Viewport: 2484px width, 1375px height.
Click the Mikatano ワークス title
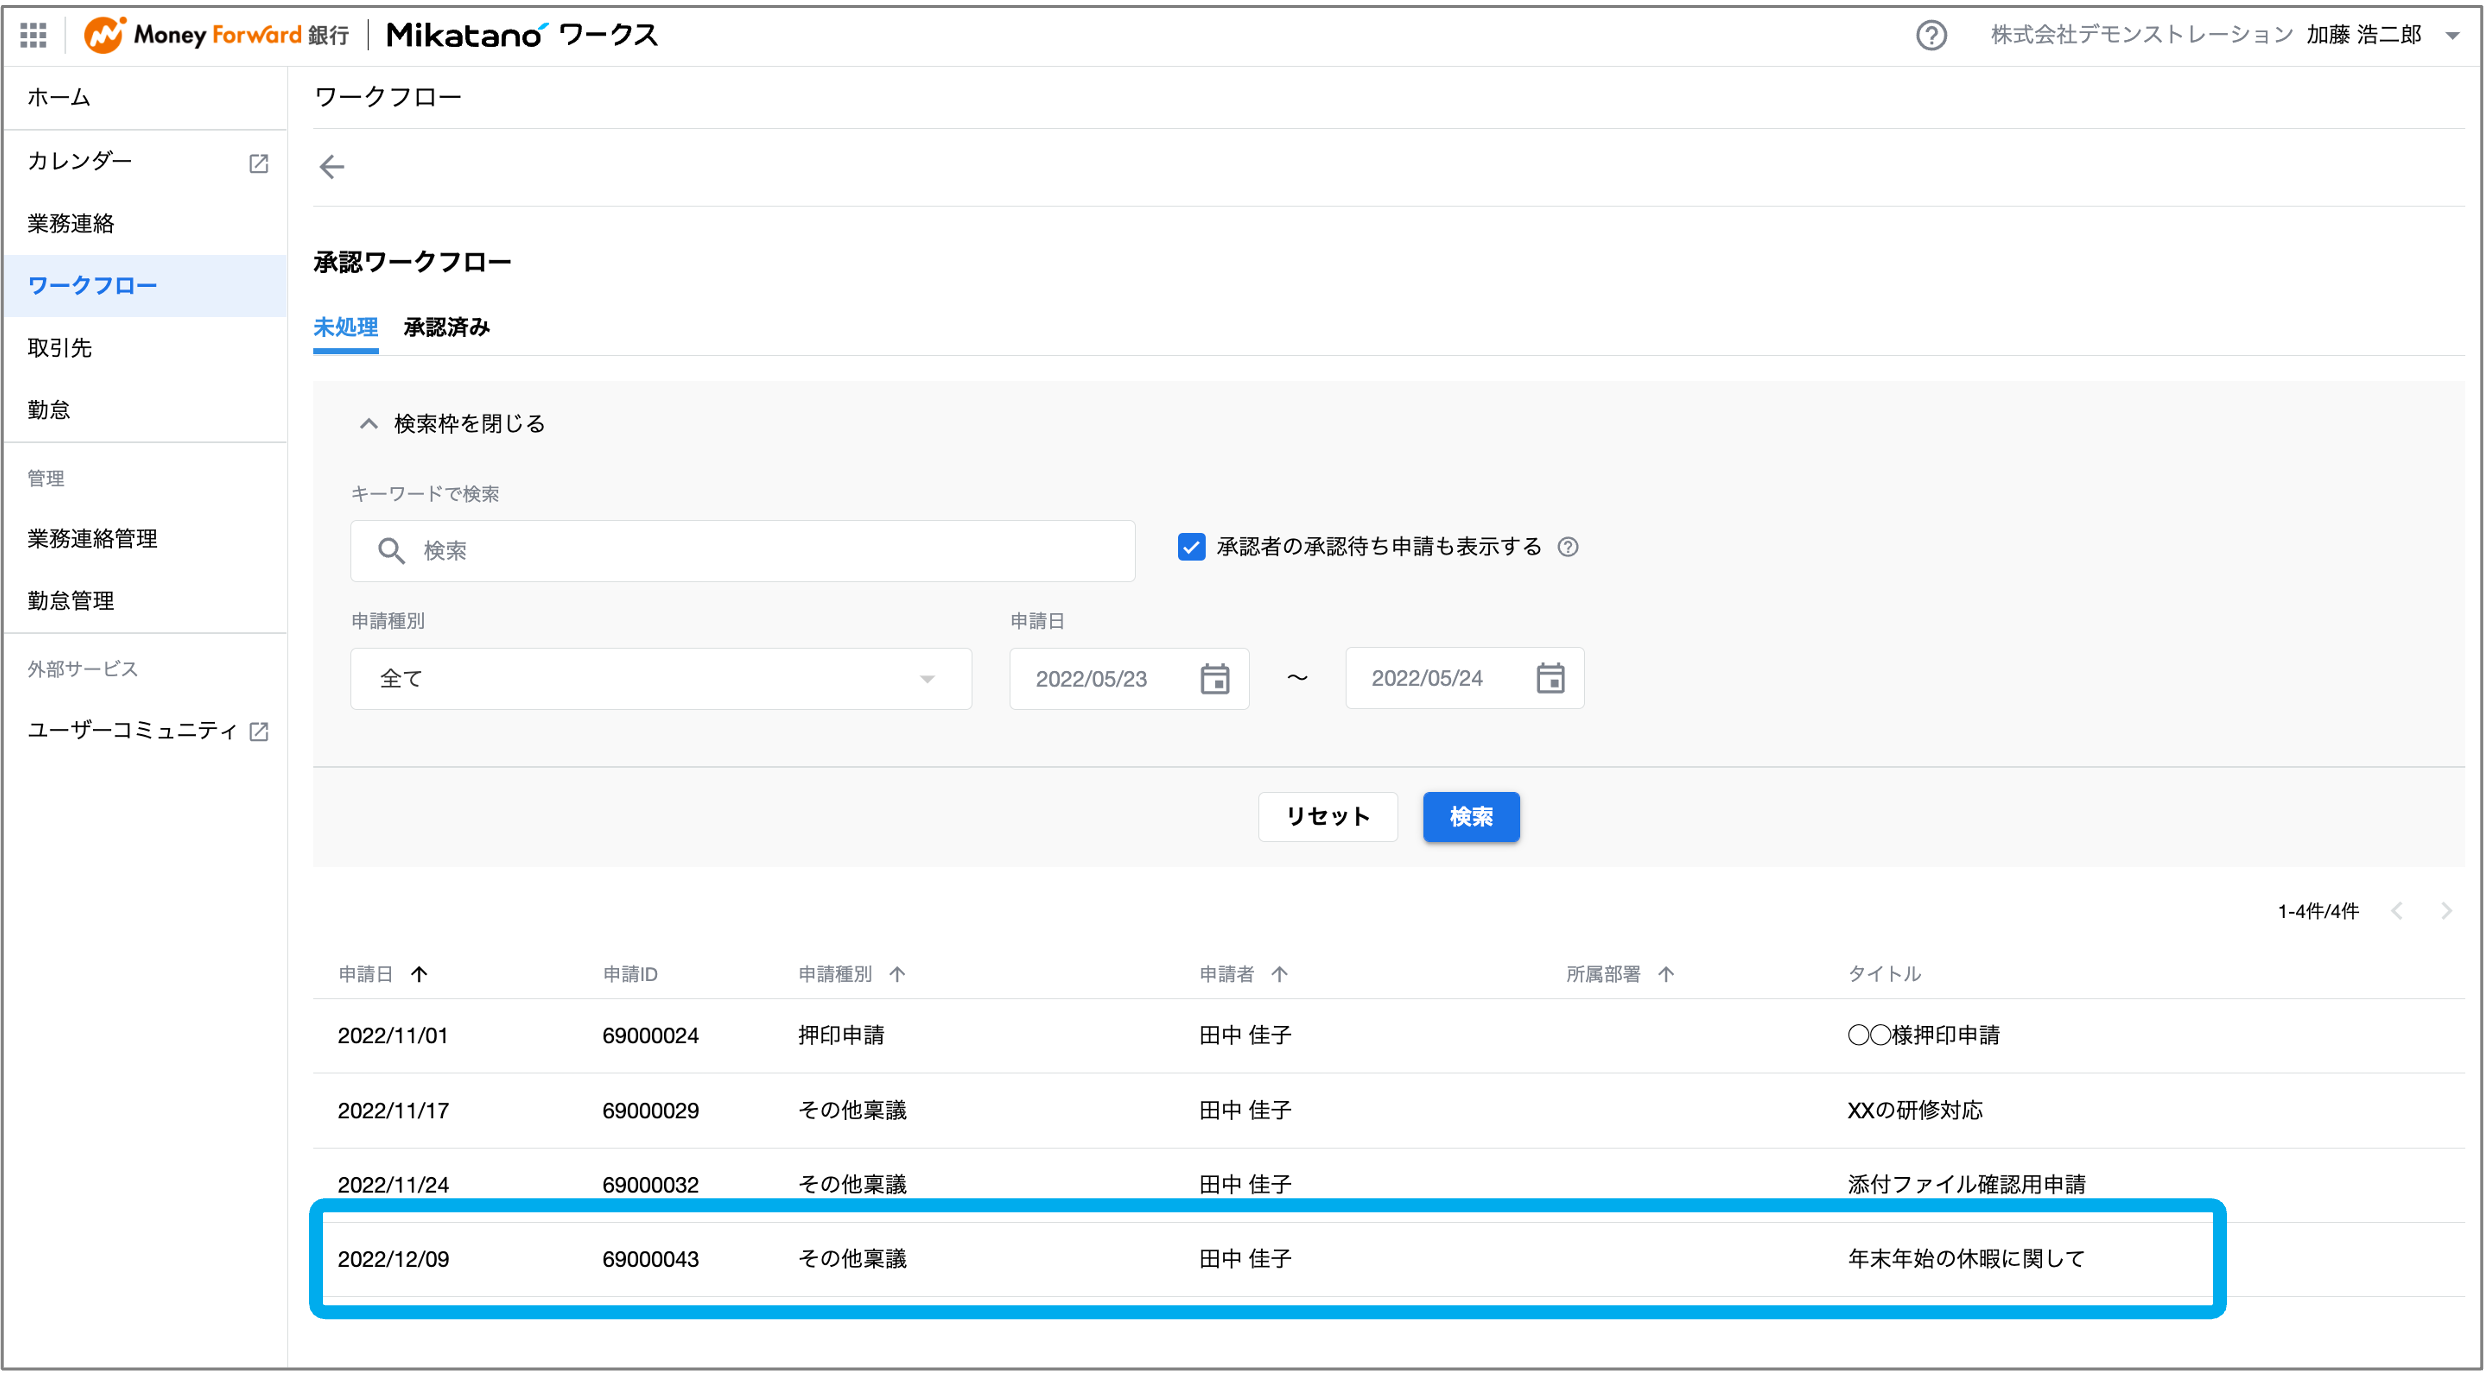(522, 35)
